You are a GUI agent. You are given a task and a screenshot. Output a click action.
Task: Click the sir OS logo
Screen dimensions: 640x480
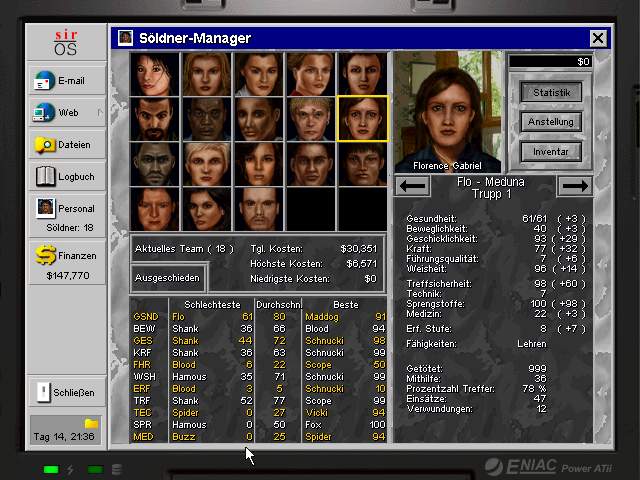(66, 42)
